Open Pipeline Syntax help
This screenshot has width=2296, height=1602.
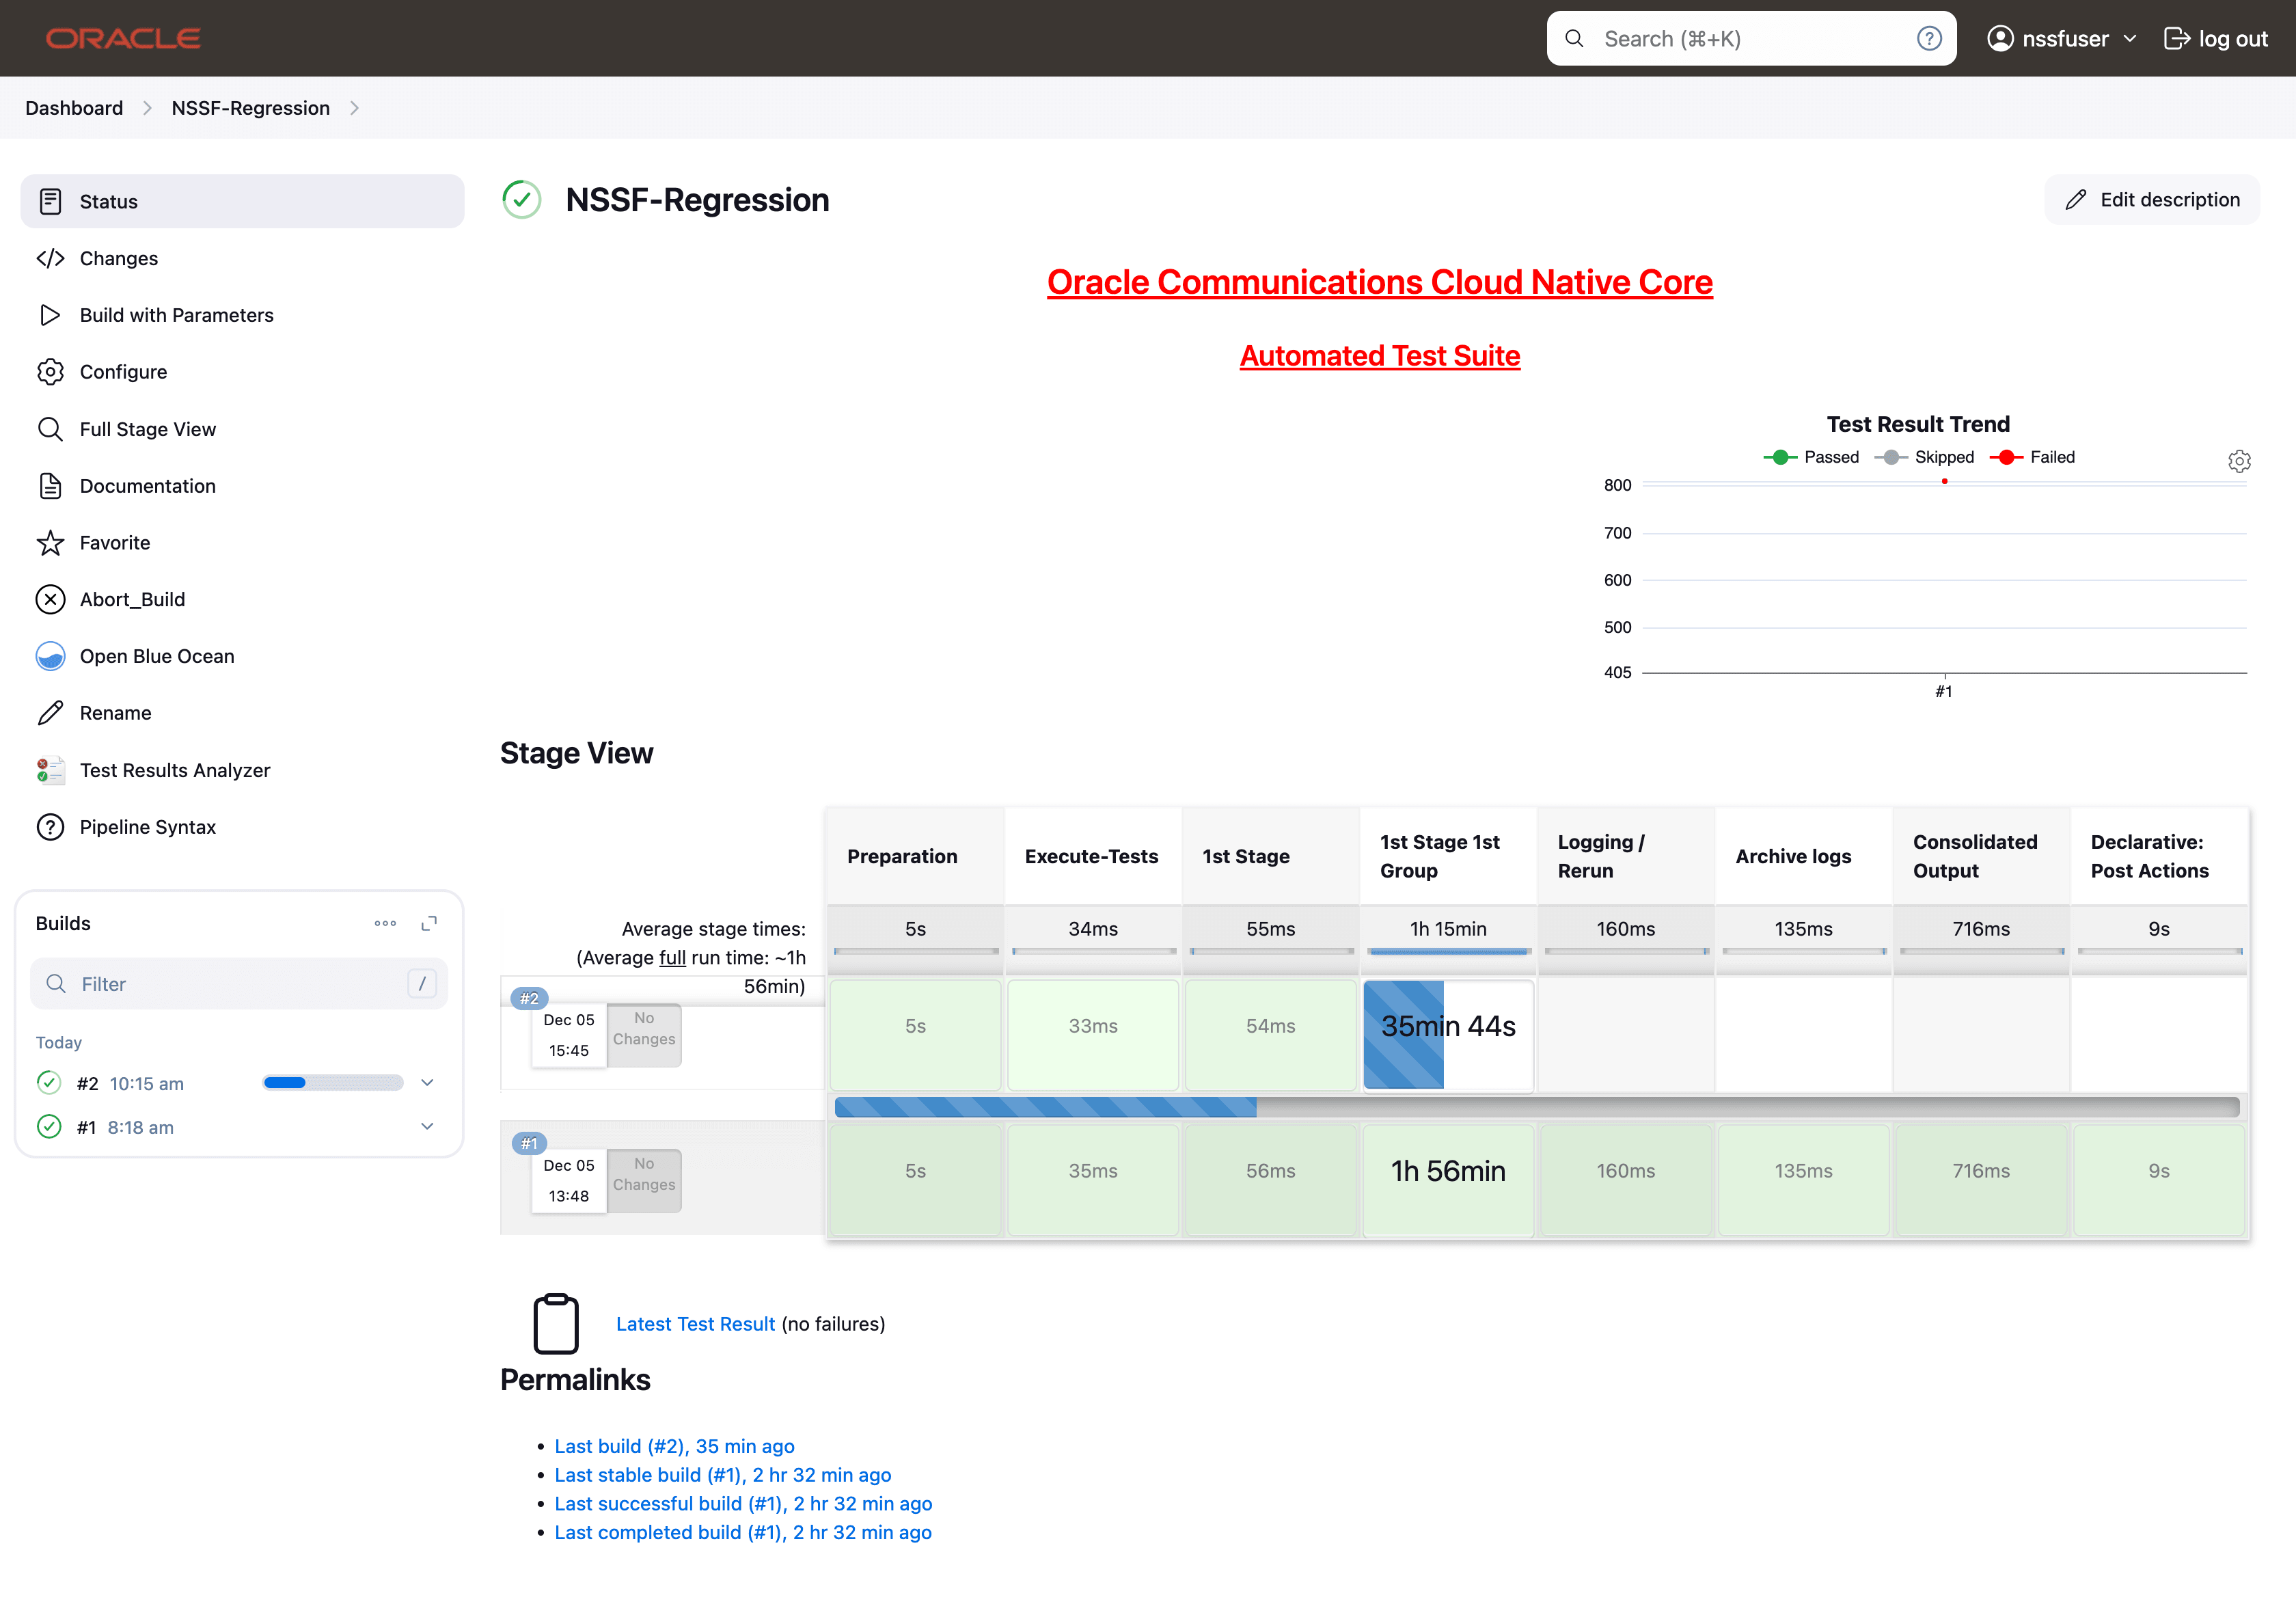(148, 826)
